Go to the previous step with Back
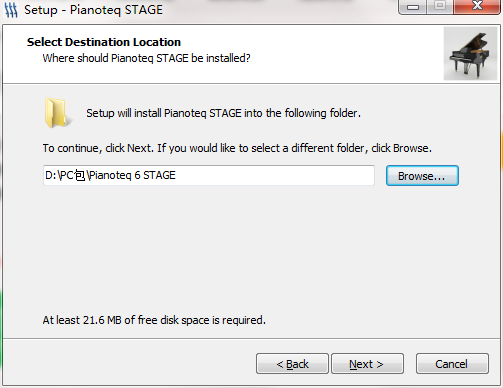Screen dimensions: 503x388 click(292, 364)
